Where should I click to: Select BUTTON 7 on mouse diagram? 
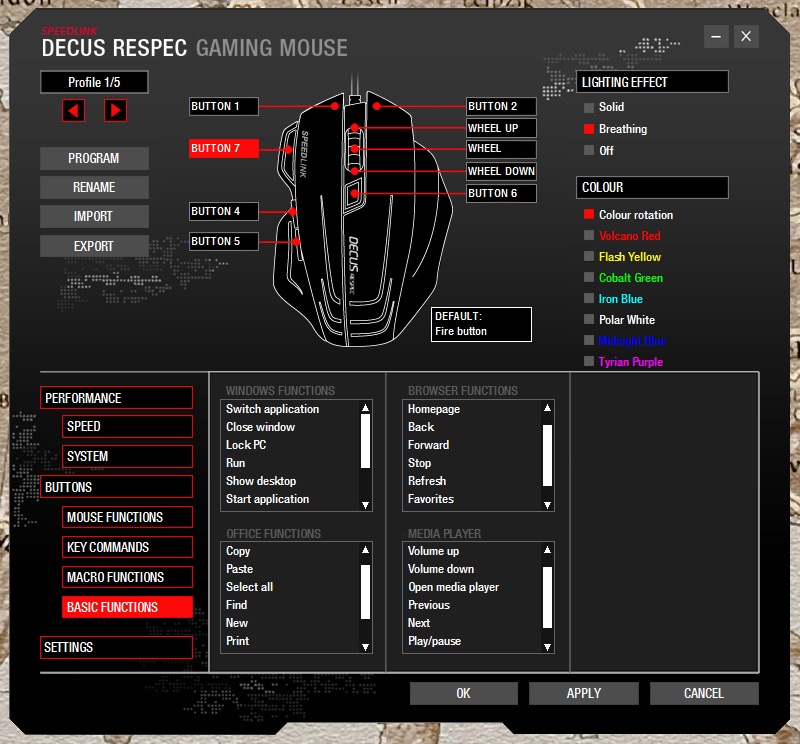click(x=223, y=148)
